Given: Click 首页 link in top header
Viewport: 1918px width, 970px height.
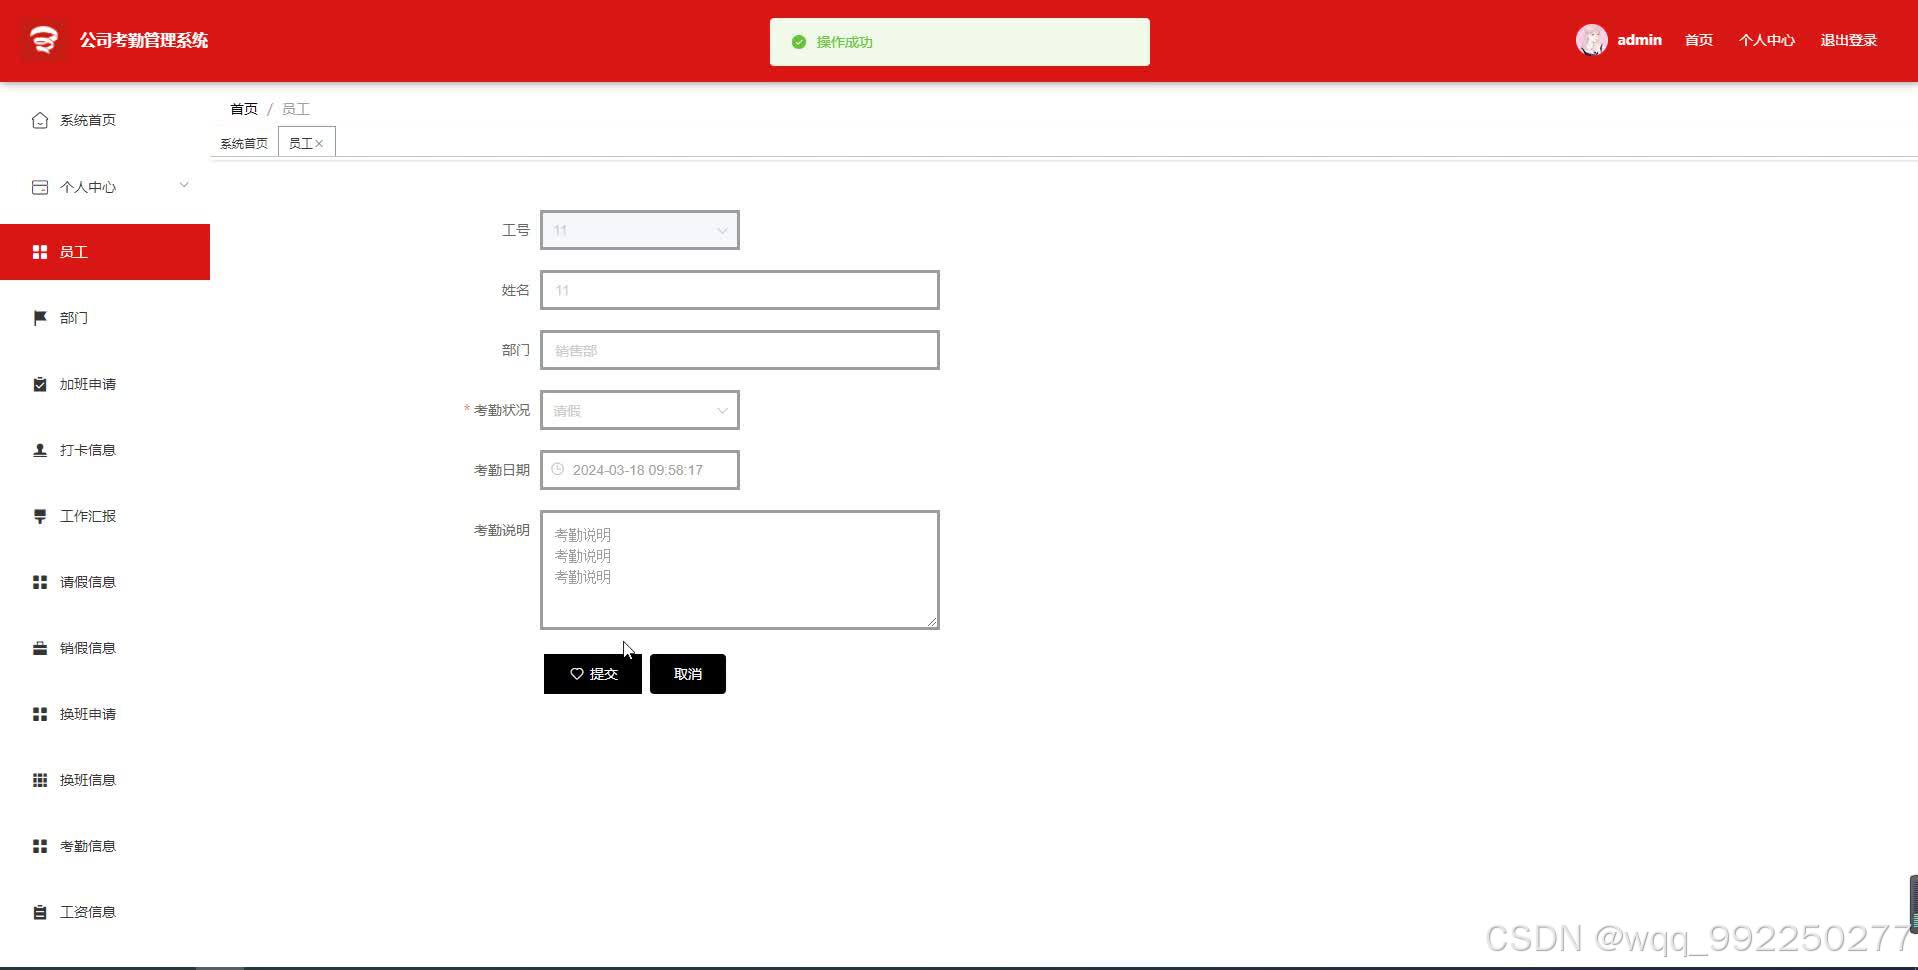Looking at the screenshot, I should 1698,40.
